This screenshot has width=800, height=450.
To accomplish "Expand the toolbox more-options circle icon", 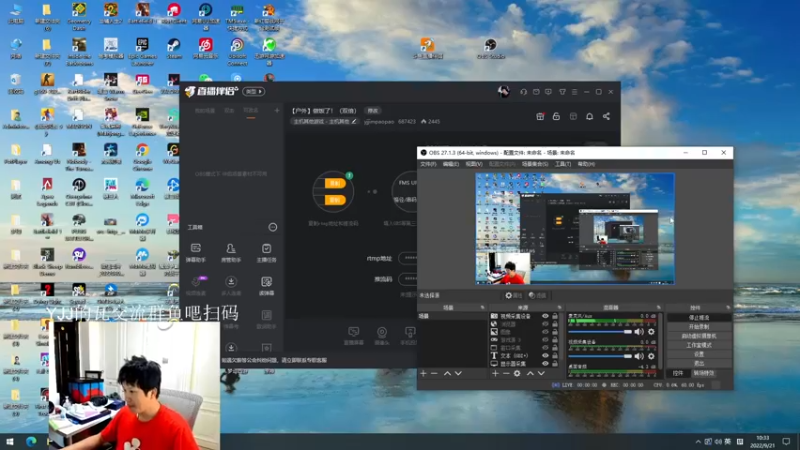I will pos(273,227).
